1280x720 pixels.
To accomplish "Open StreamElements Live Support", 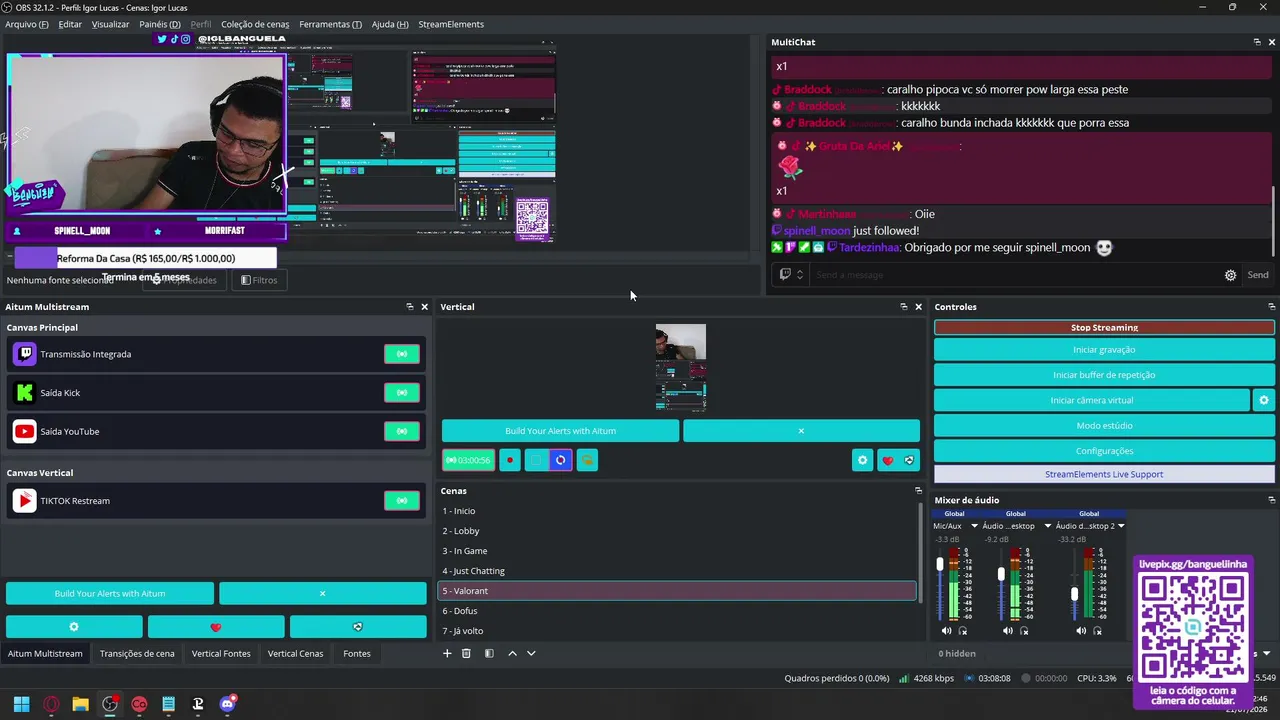I will tap(1104, 474).
